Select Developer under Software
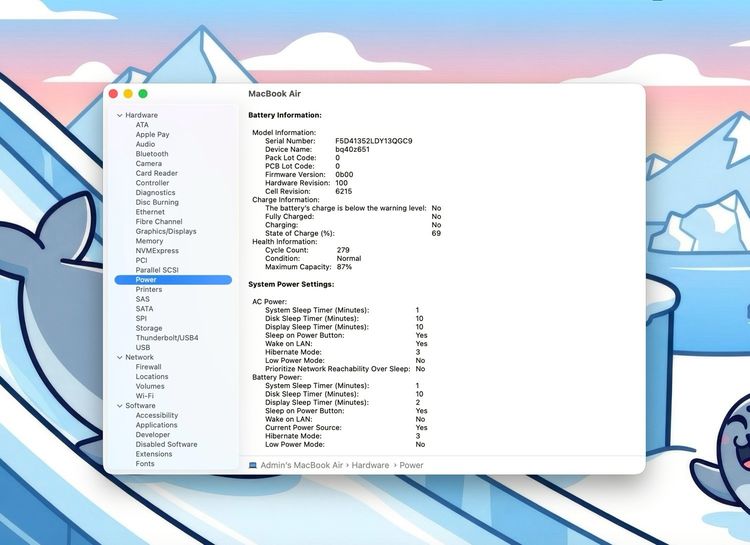750x545 pixels. pyautogui.click(x=153, y=434)
